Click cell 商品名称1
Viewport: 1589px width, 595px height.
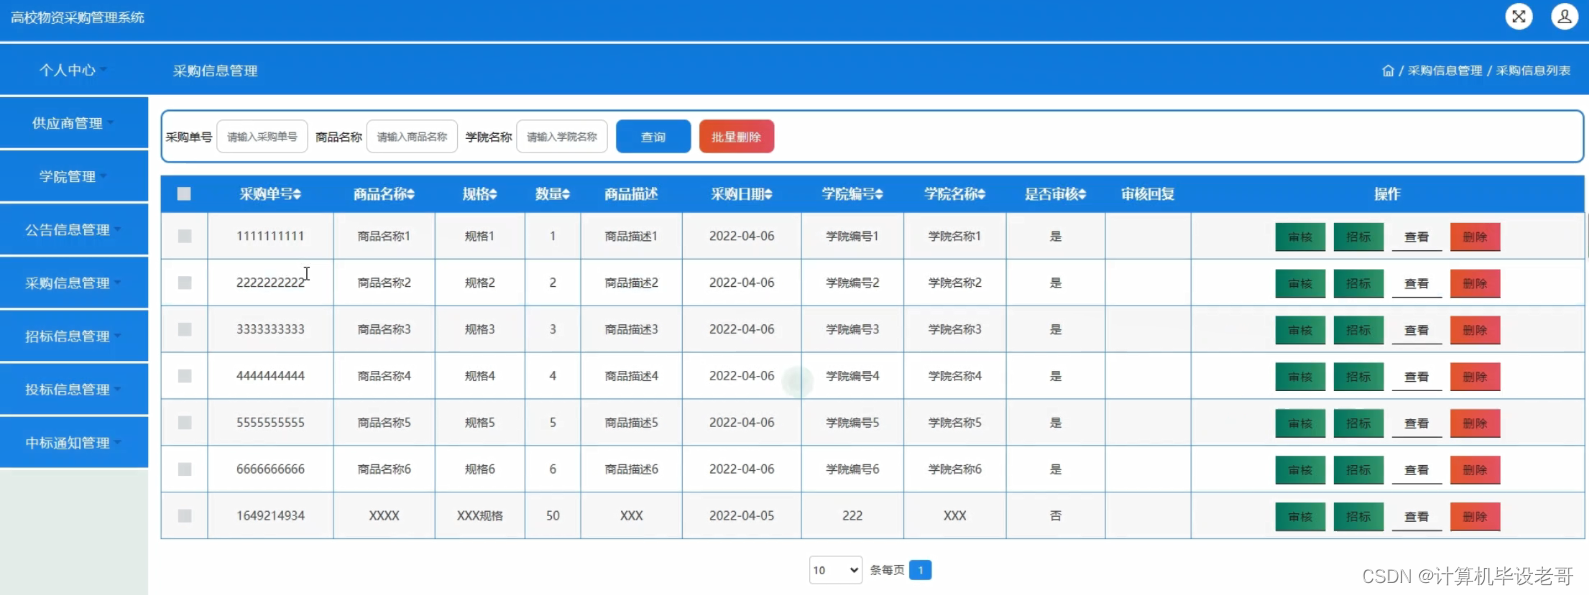click(x=384, y=236)
